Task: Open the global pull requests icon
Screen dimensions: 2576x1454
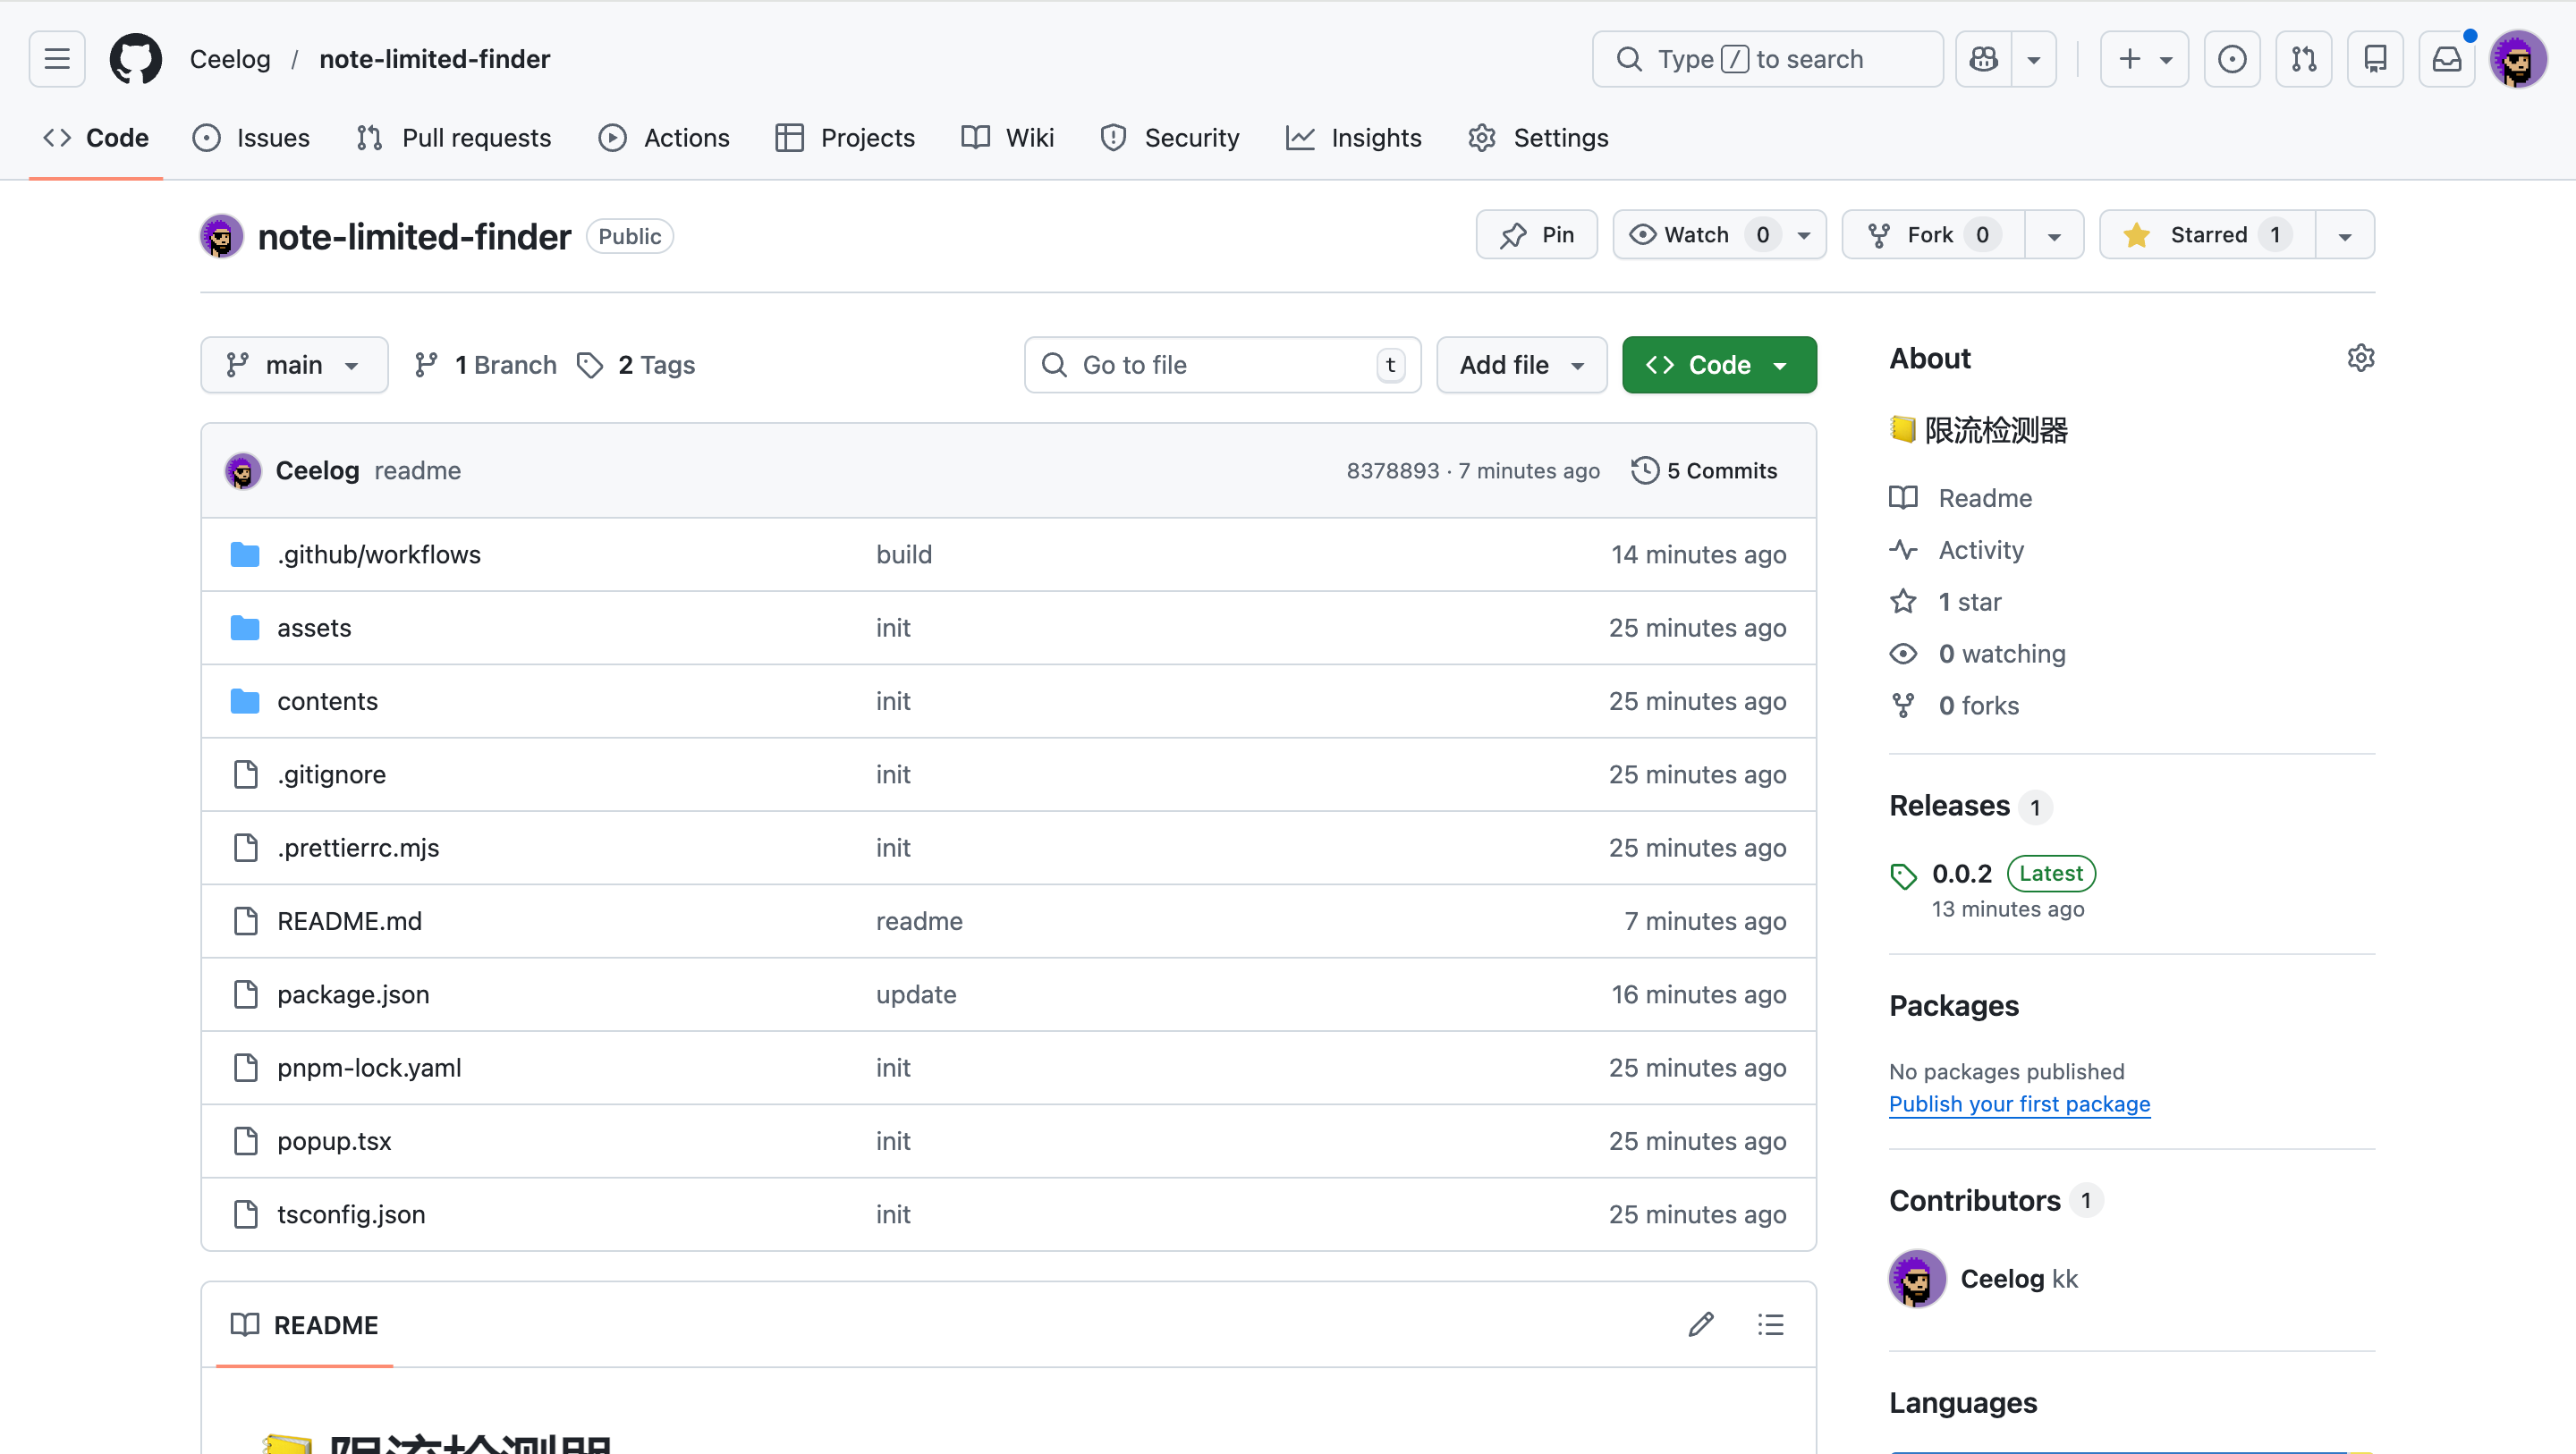Action: (2303, 59)
